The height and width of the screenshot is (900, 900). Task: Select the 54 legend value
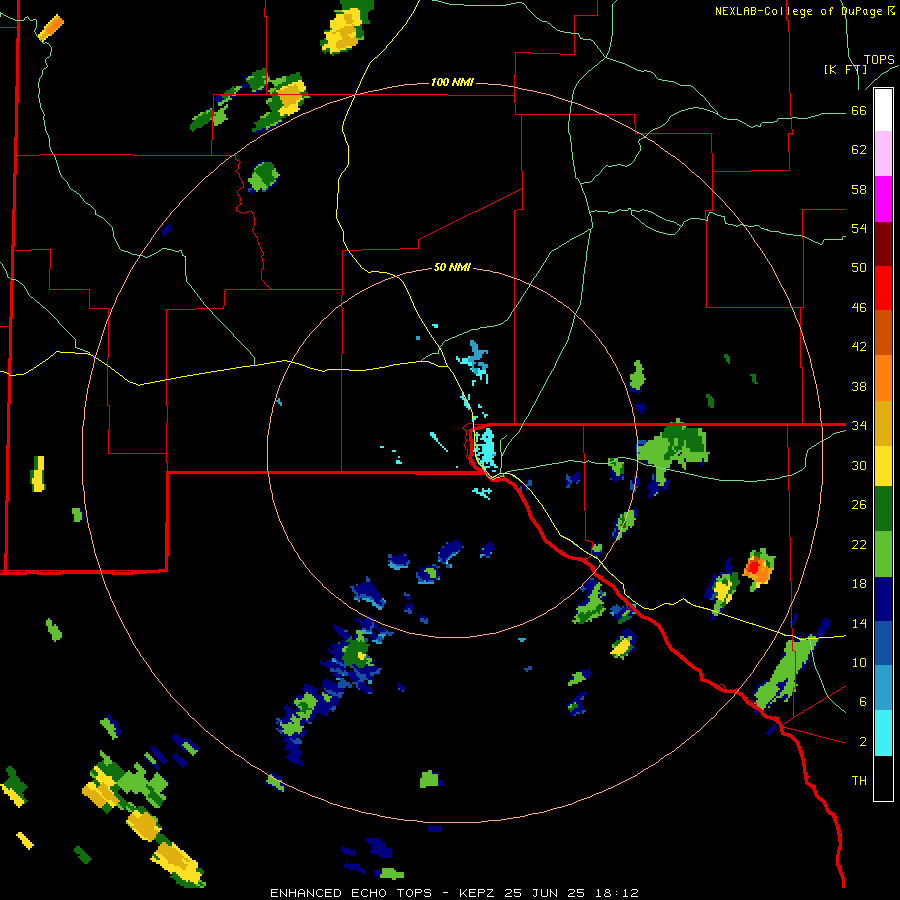[x=859, y=228]
